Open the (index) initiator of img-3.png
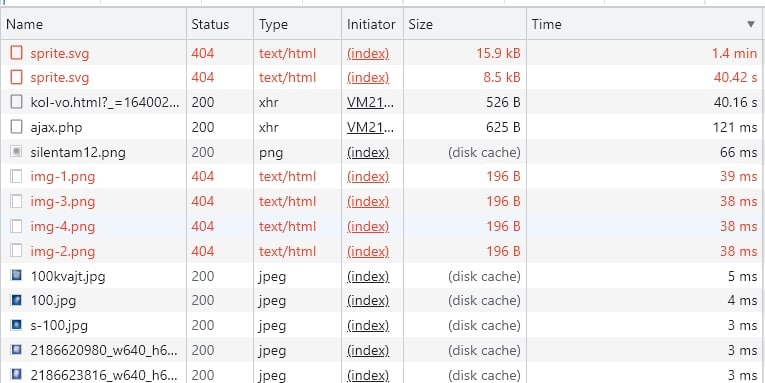The width and height of the screenshot is (765, 383). pyautogui.click(x=368, y=201)
